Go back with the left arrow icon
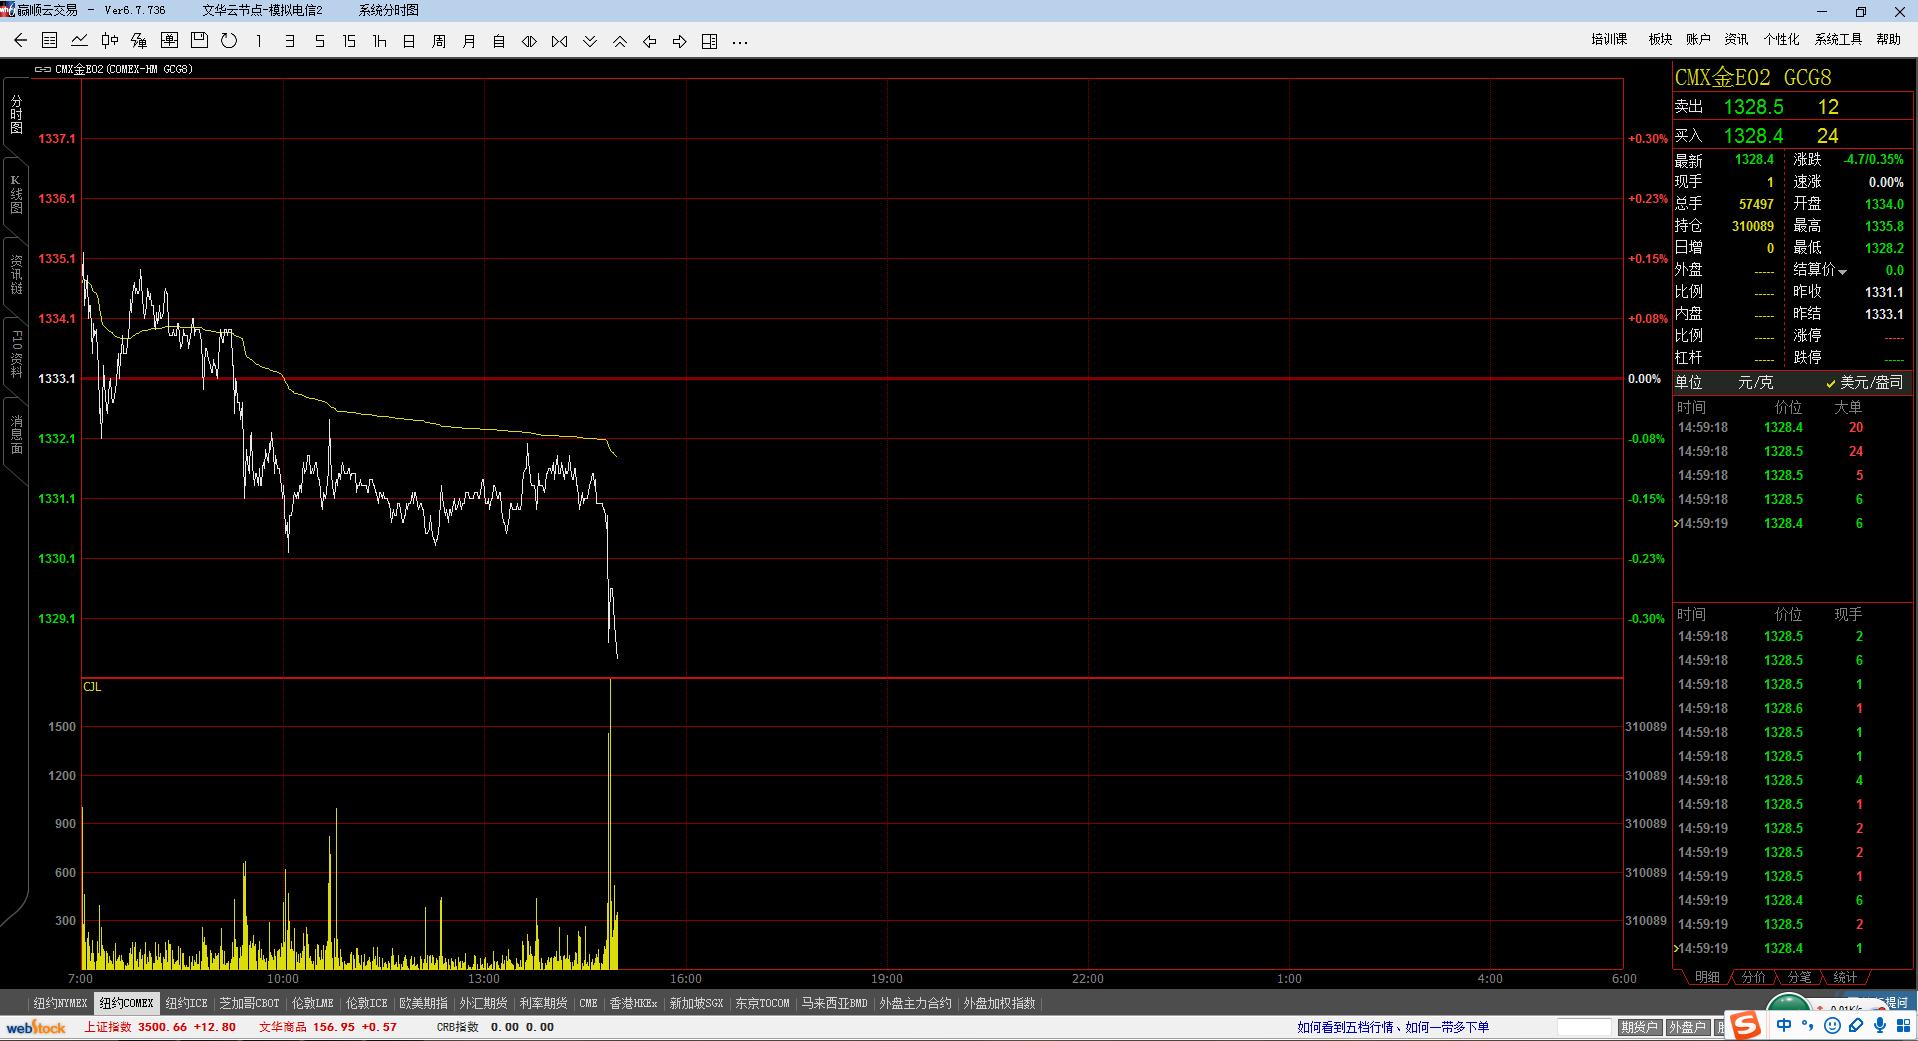Viewport: 1918px width, 1041px height. click(20, 41)
